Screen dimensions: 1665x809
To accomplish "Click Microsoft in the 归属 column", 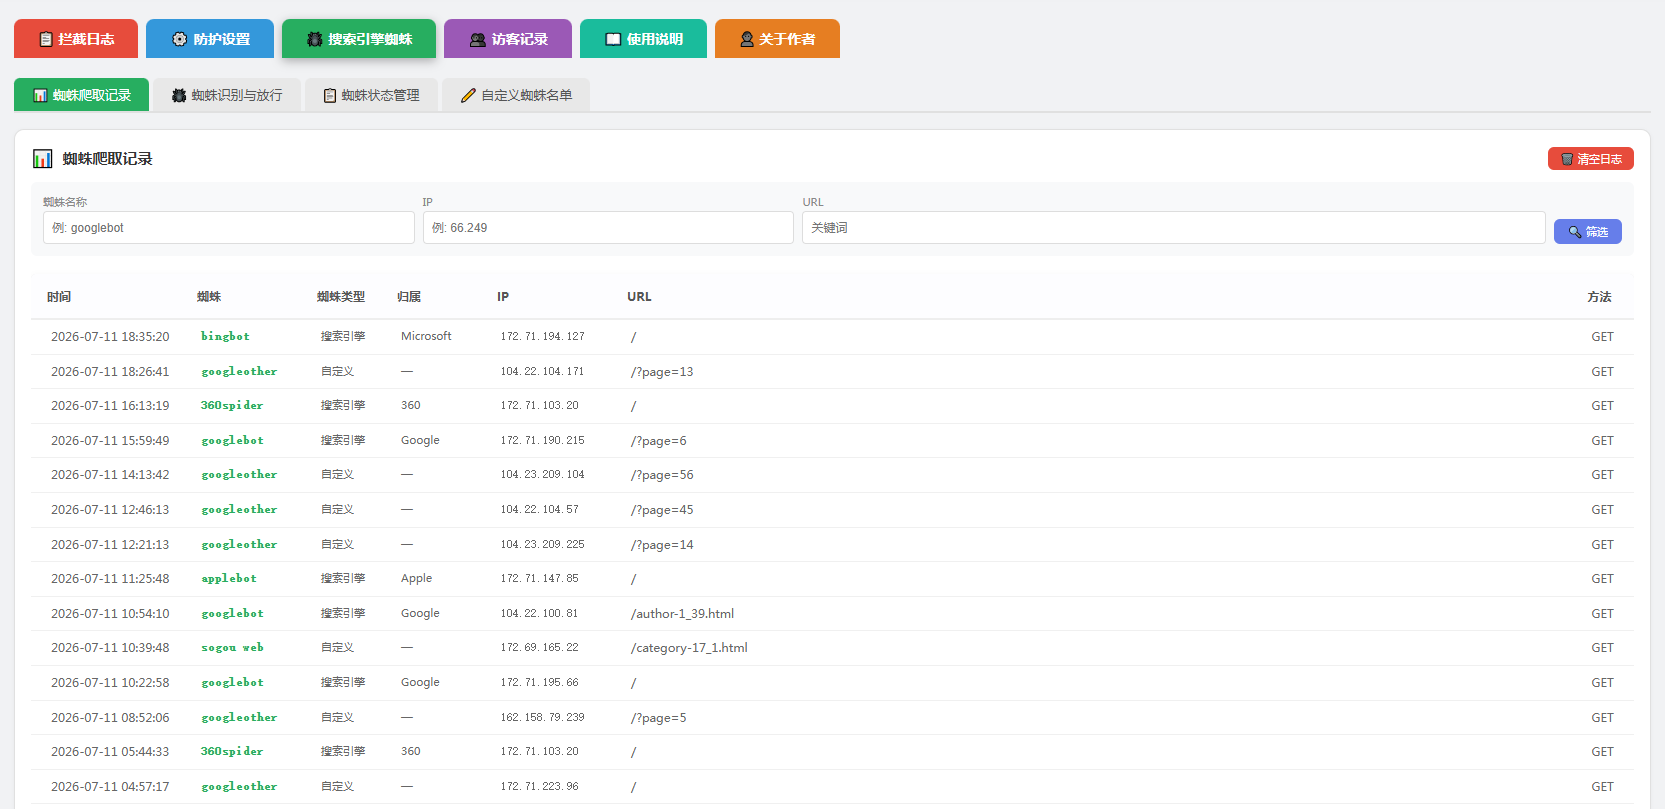I will click(x=426, y=336).
